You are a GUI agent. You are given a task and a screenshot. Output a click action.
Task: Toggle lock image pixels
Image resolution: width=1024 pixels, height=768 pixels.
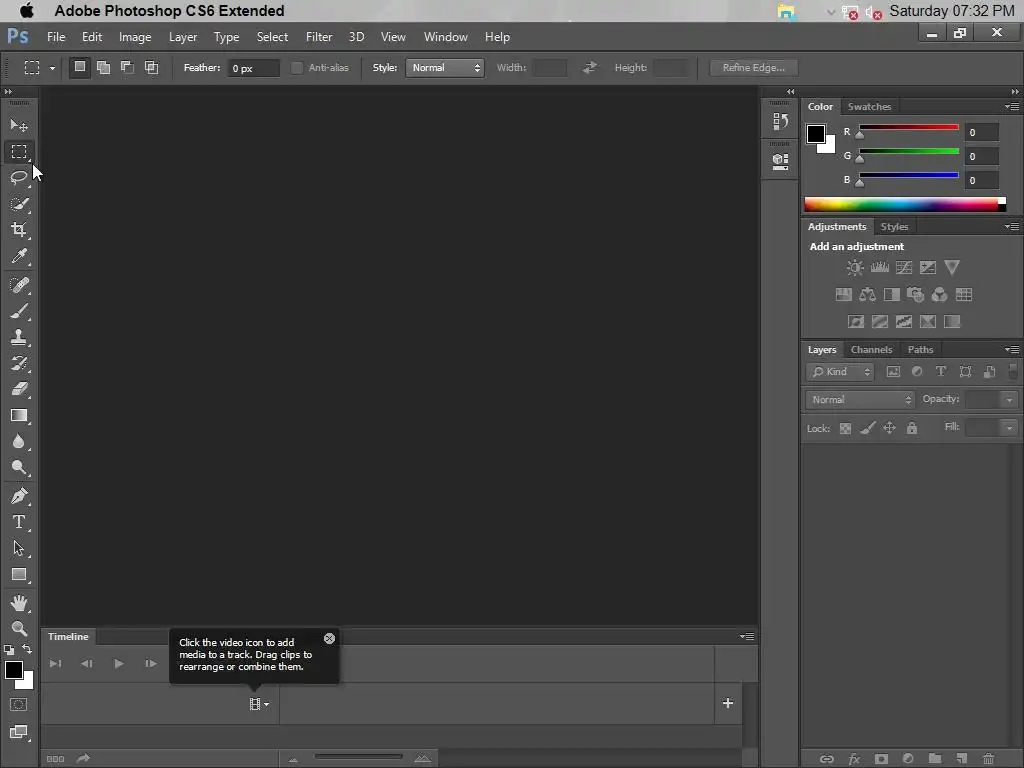pos(867,428)
